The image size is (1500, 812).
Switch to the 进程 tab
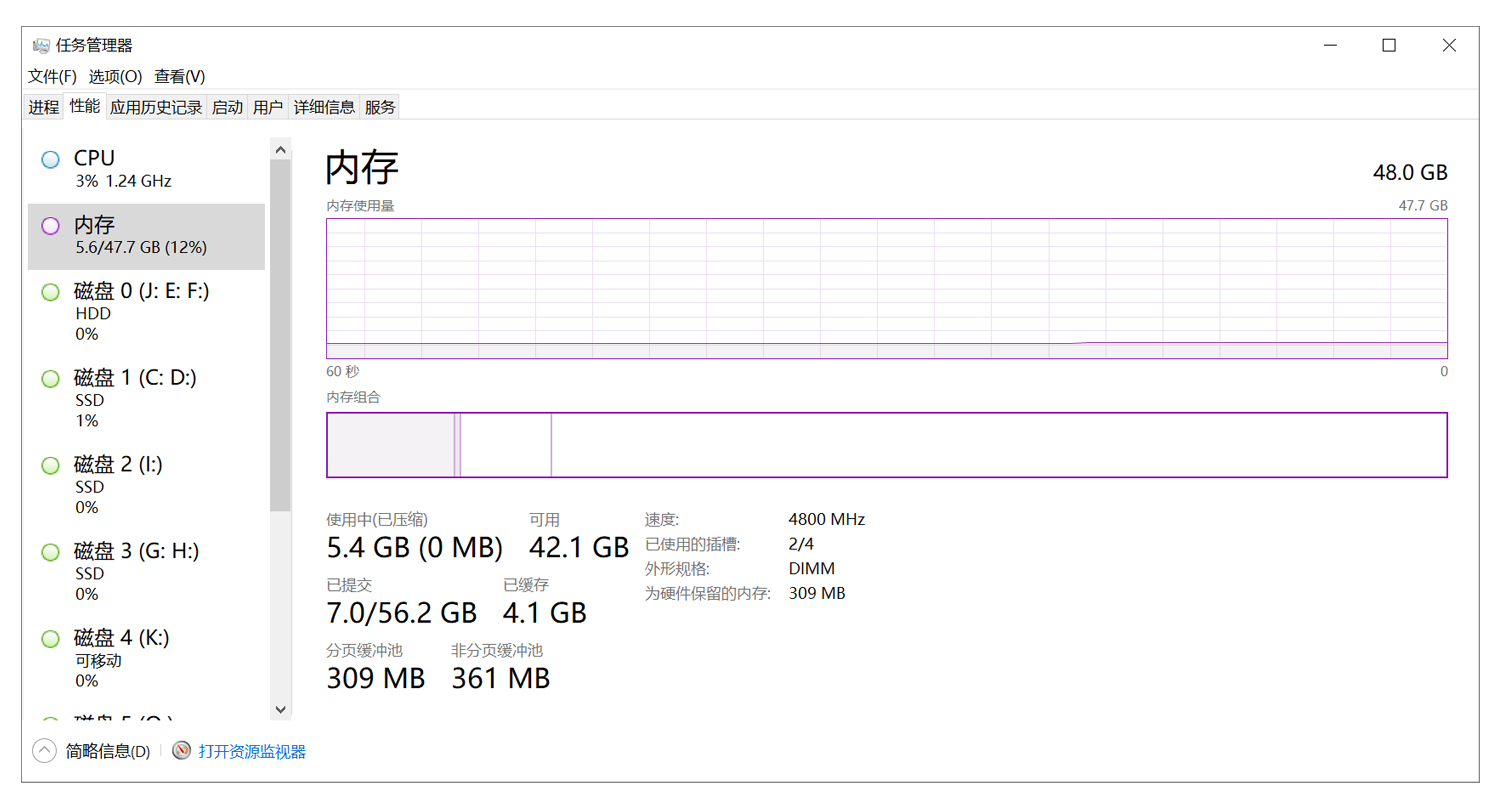click(43, 108)
